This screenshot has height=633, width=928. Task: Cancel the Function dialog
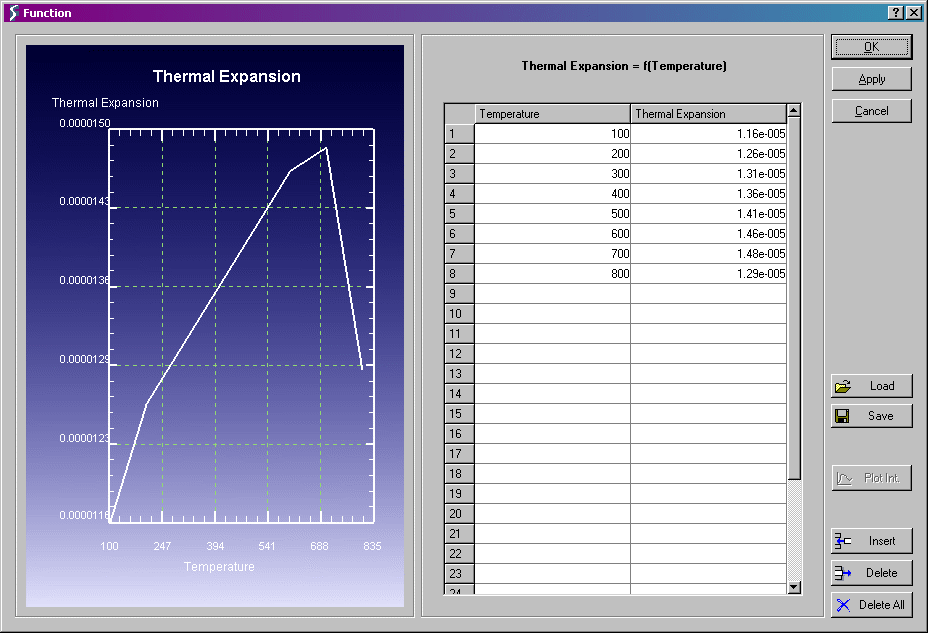pyautogui.click(x=871, y=111)
